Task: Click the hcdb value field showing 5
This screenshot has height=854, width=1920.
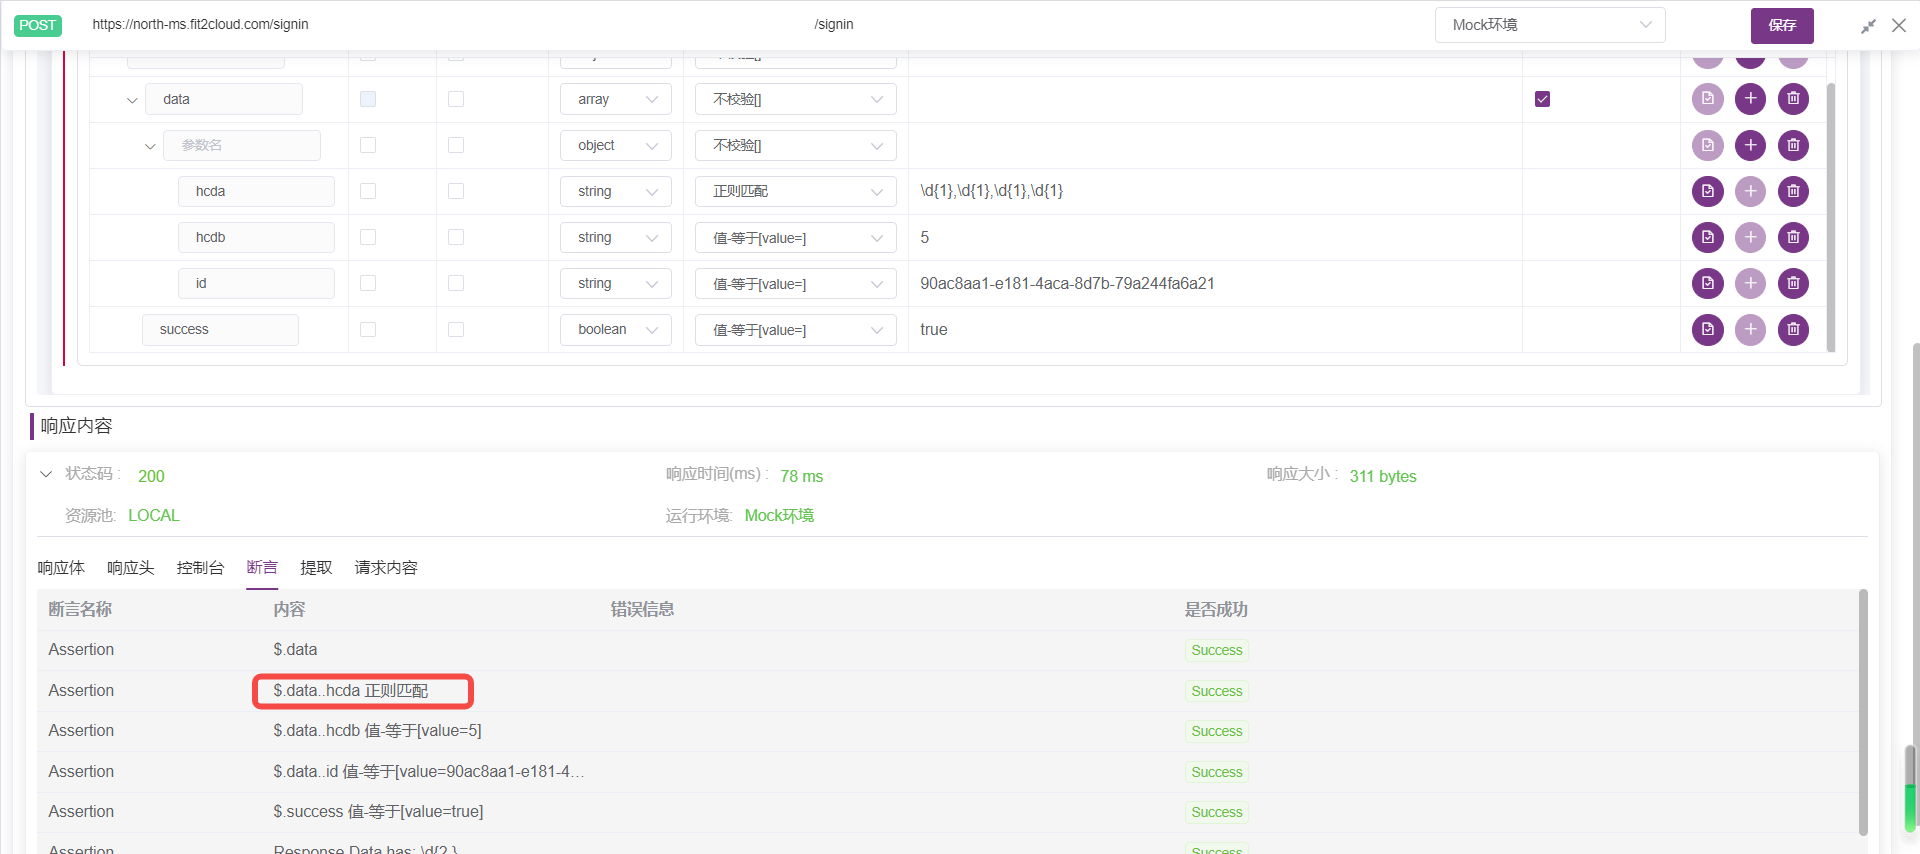Action: tap(1215, 237)
